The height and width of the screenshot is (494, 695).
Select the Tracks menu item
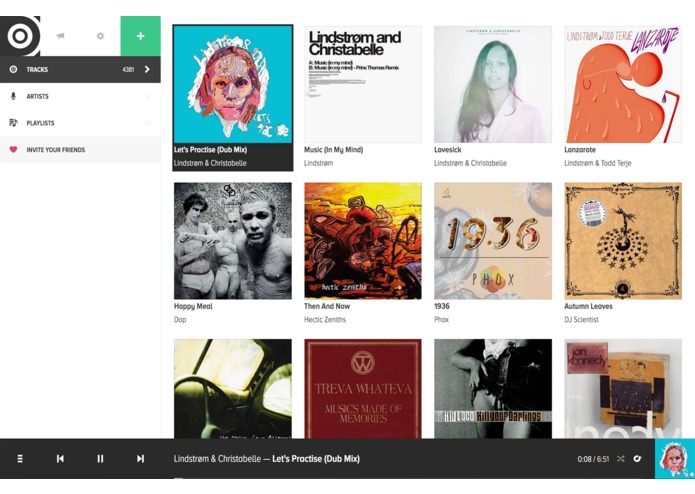point(80,69)
